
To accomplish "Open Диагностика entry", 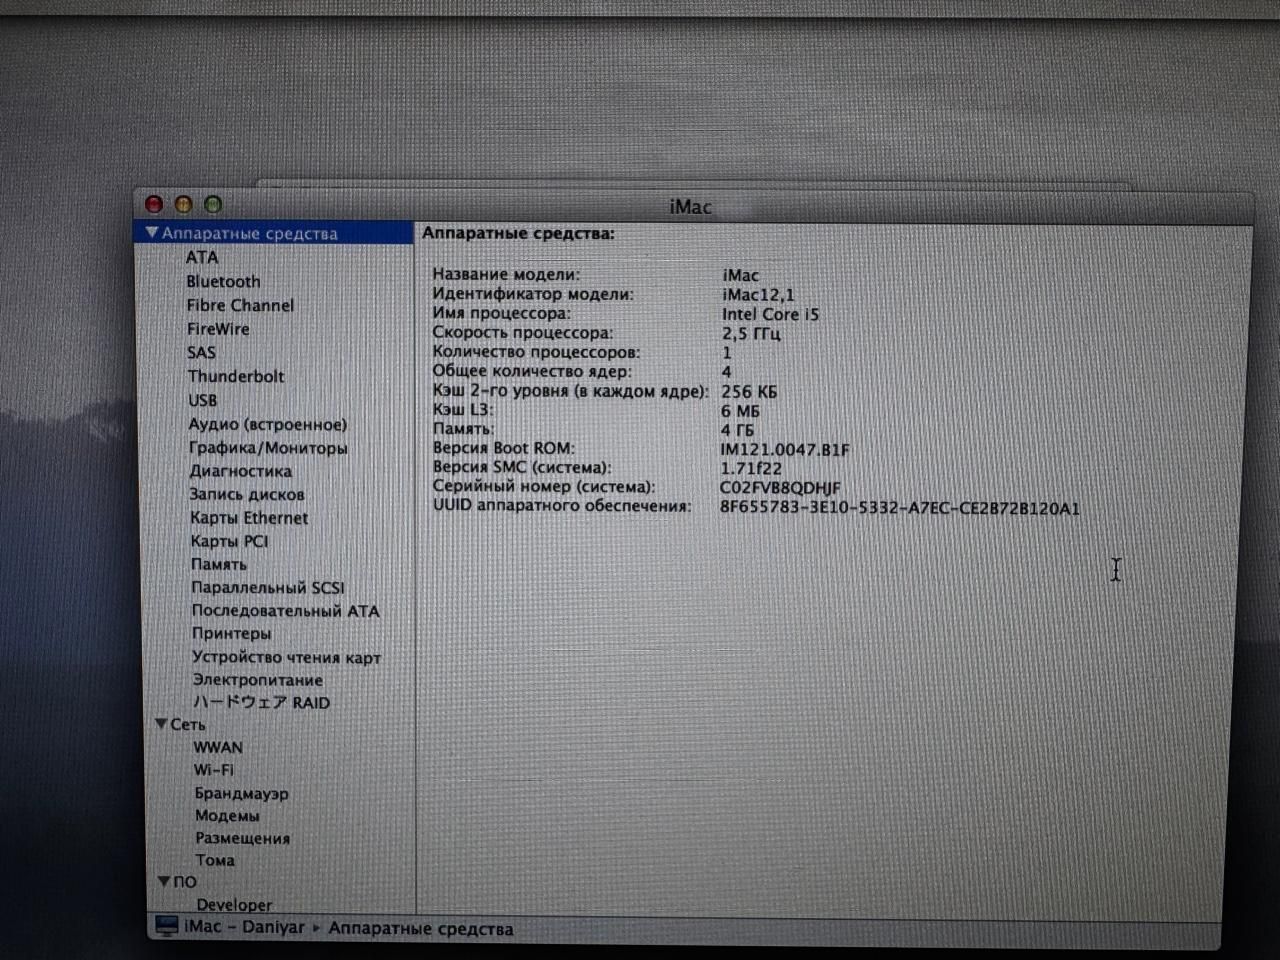I will click(x=240, y=471).
